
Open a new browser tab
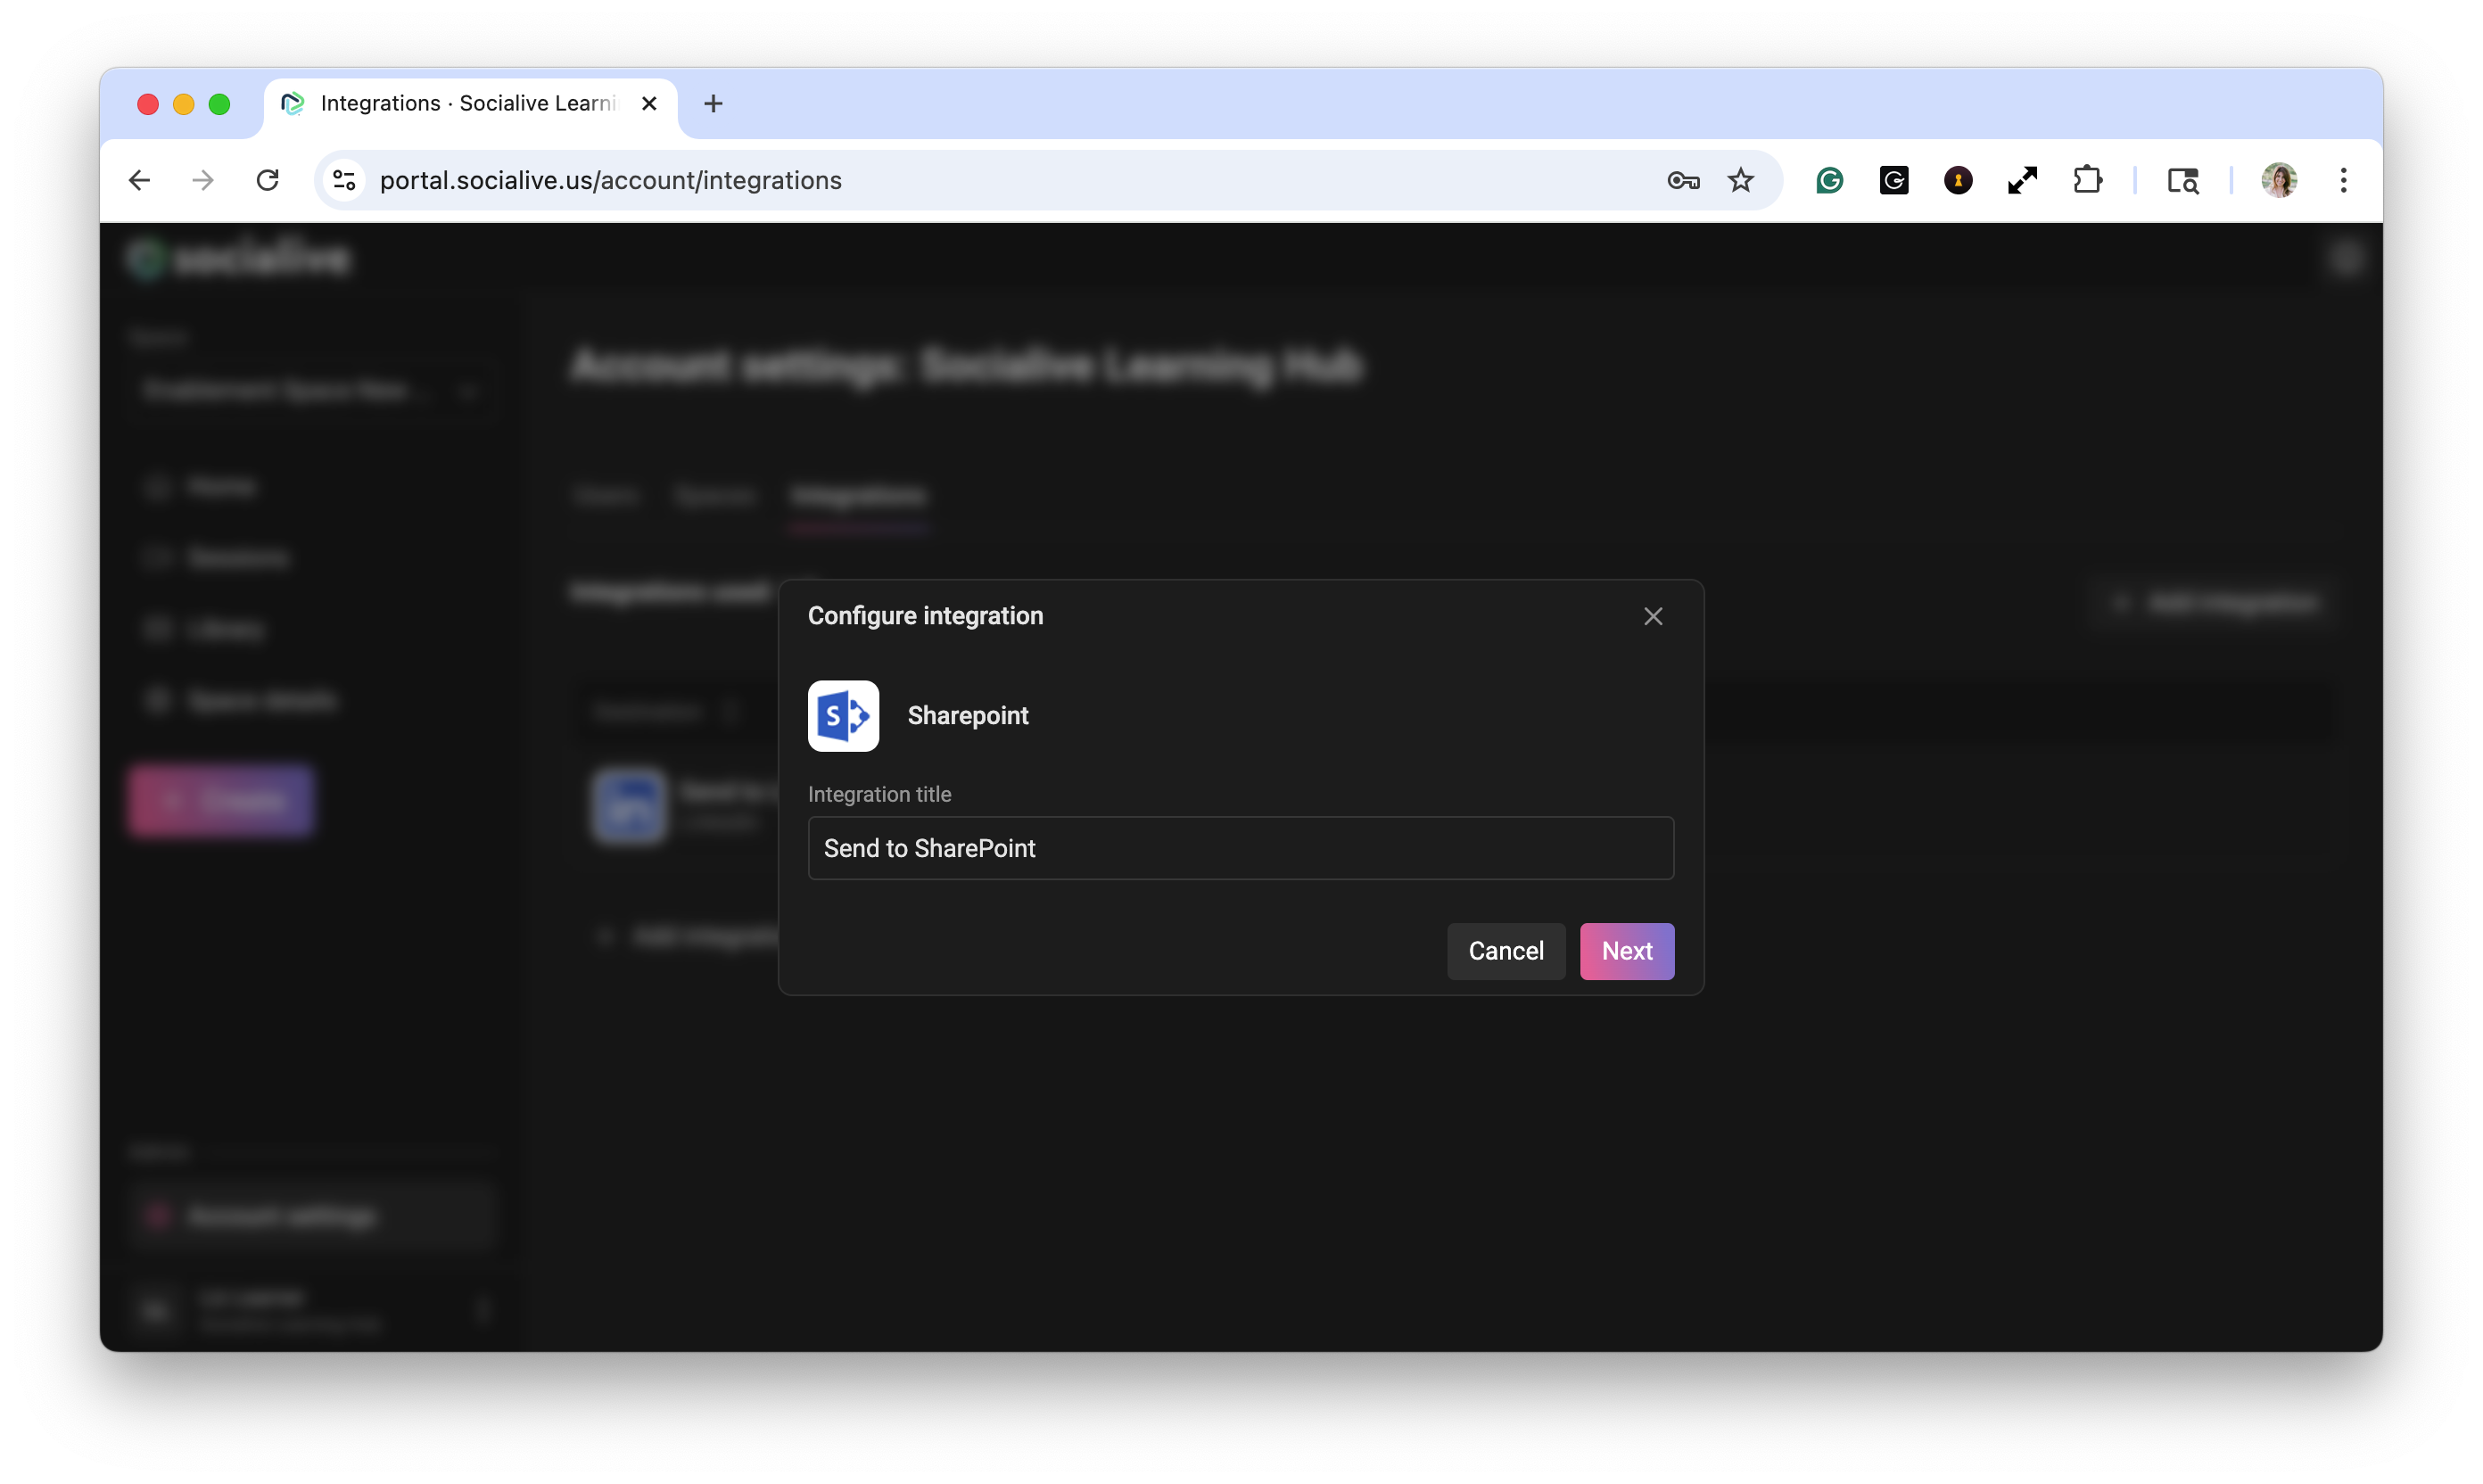[x=713, y=103]
